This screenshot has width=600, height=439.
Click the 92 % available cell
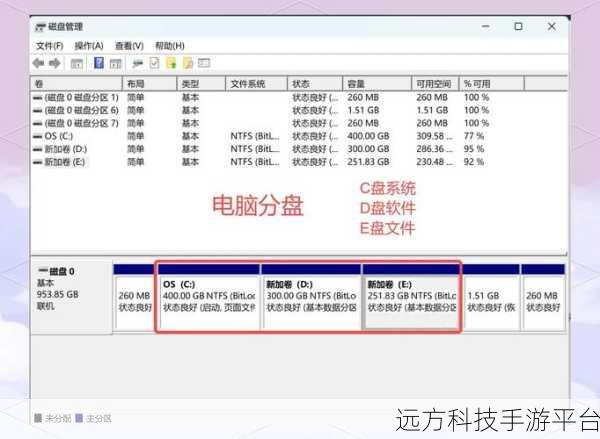click(474, 162)
